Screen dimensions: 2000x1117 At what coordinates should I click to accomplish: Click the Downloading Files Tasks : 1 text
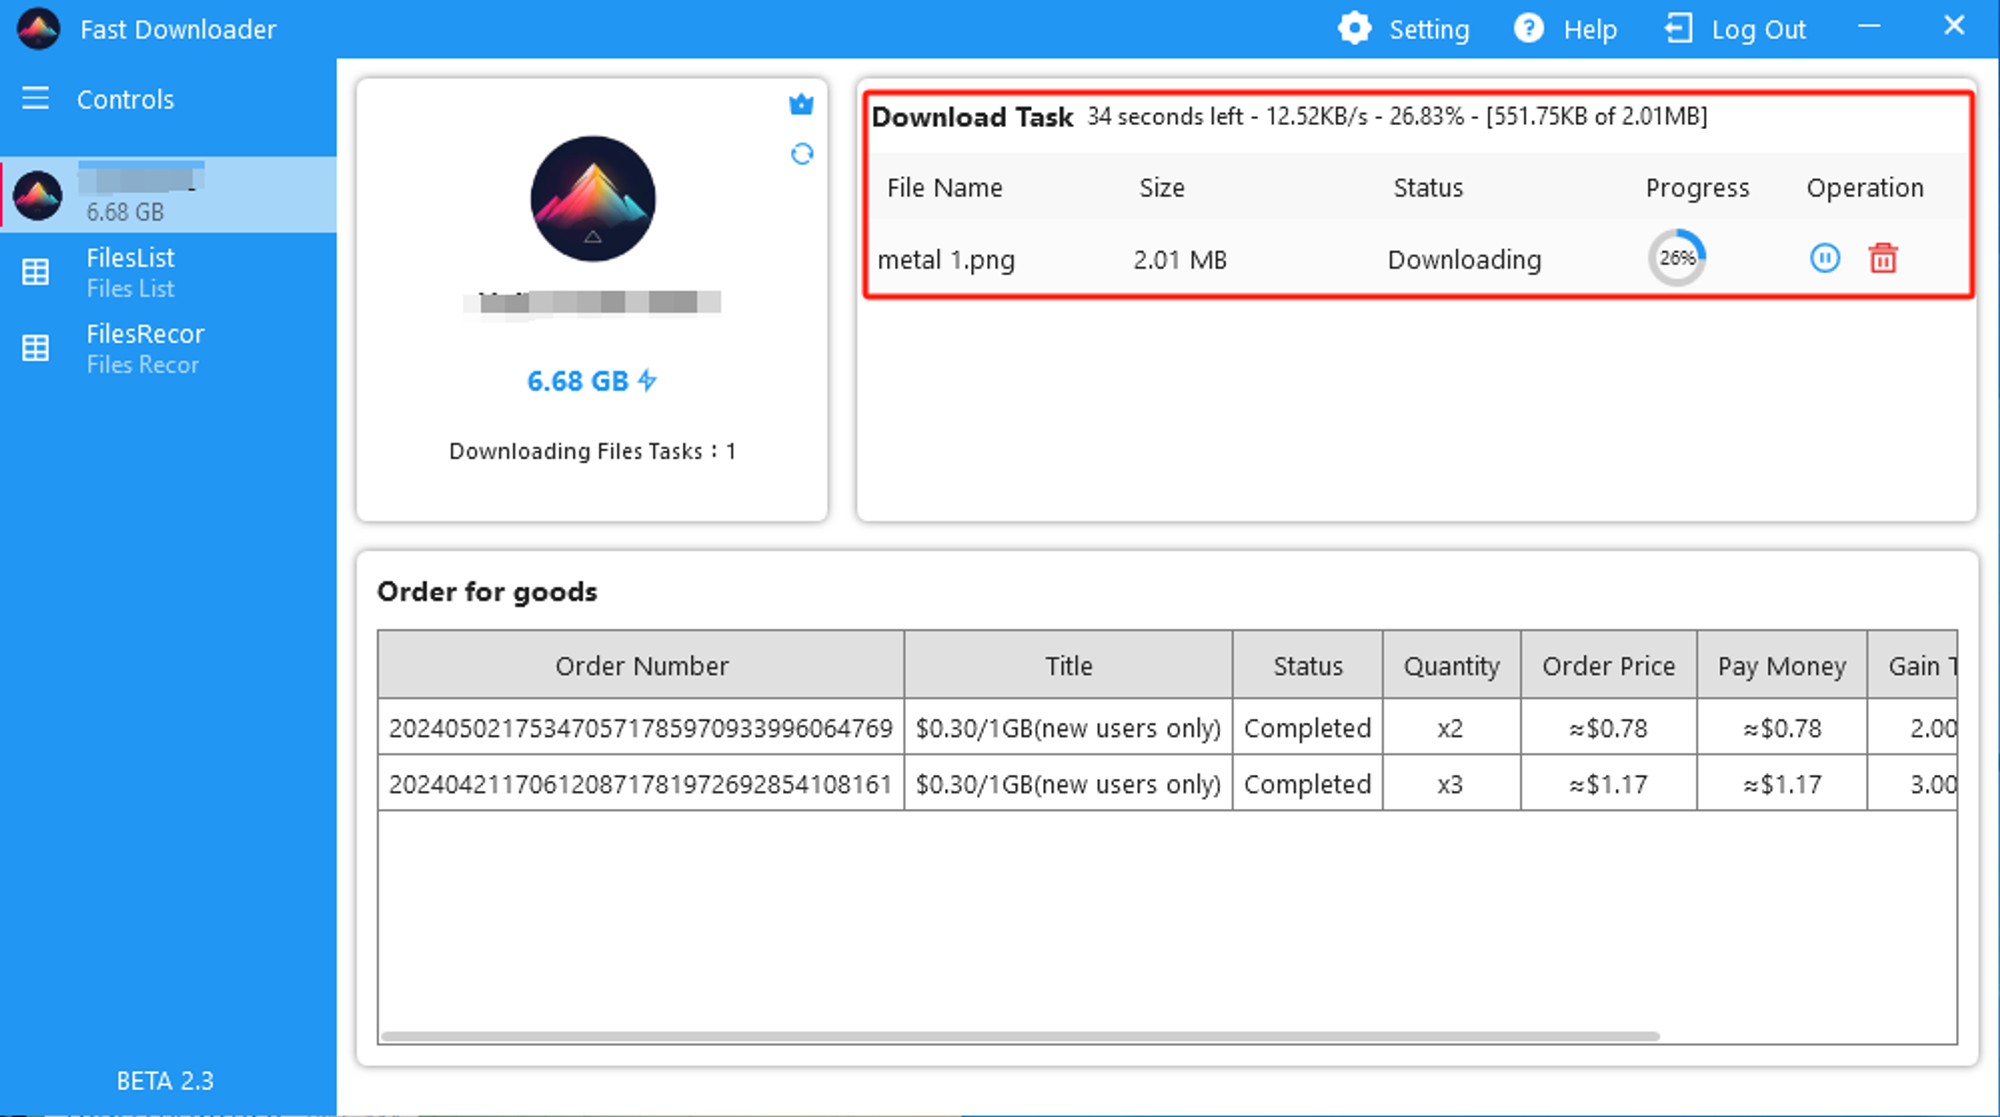coord(592,451)
